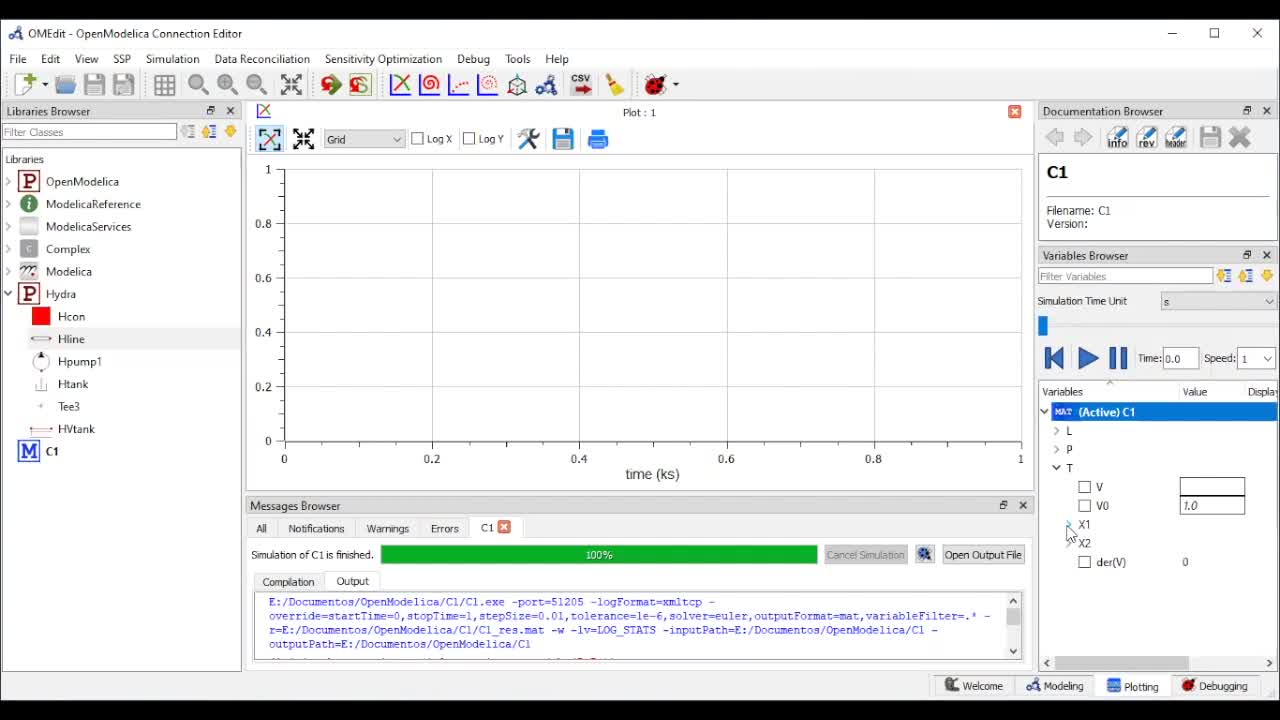Expand the L variable node

pyautogui.click(x=1057, y=431)
